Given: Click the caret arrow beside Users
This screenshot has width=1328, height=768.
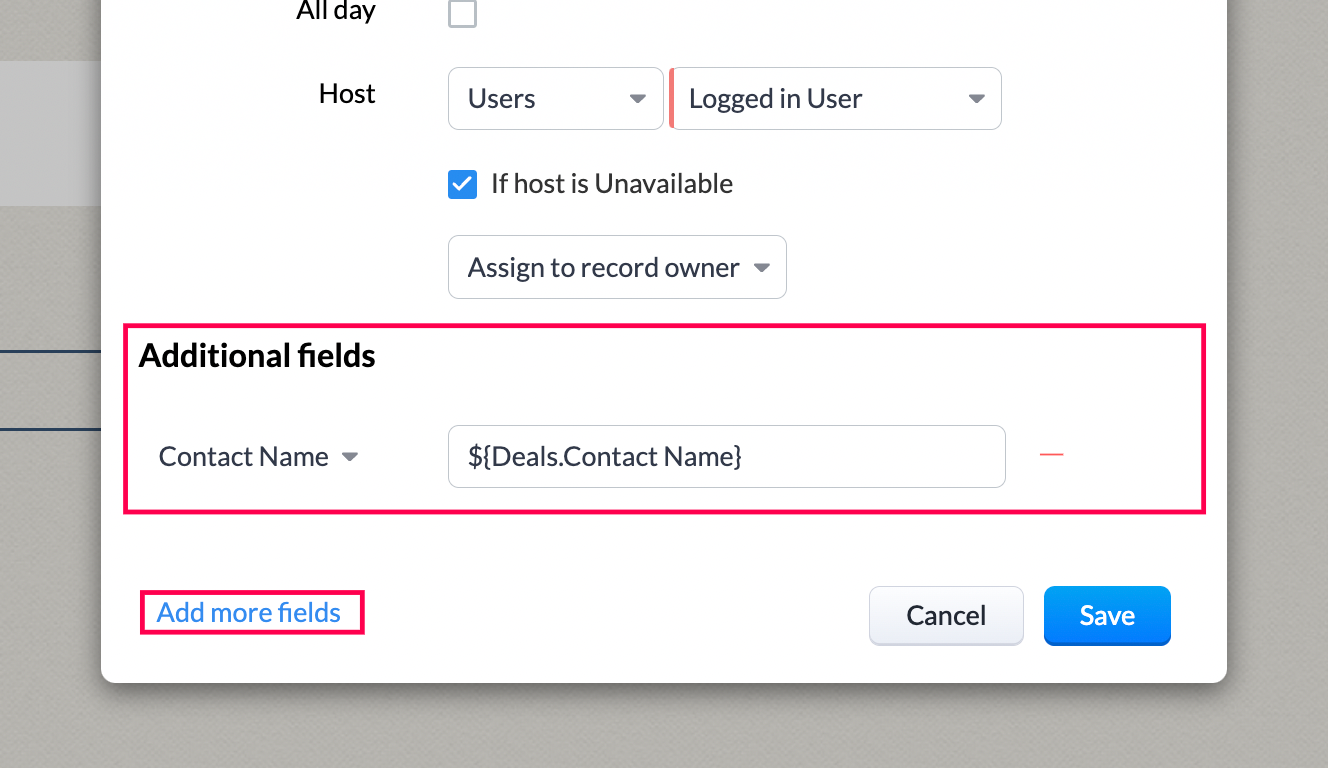Looking at the screenshot, I should [x=637, y=99].
